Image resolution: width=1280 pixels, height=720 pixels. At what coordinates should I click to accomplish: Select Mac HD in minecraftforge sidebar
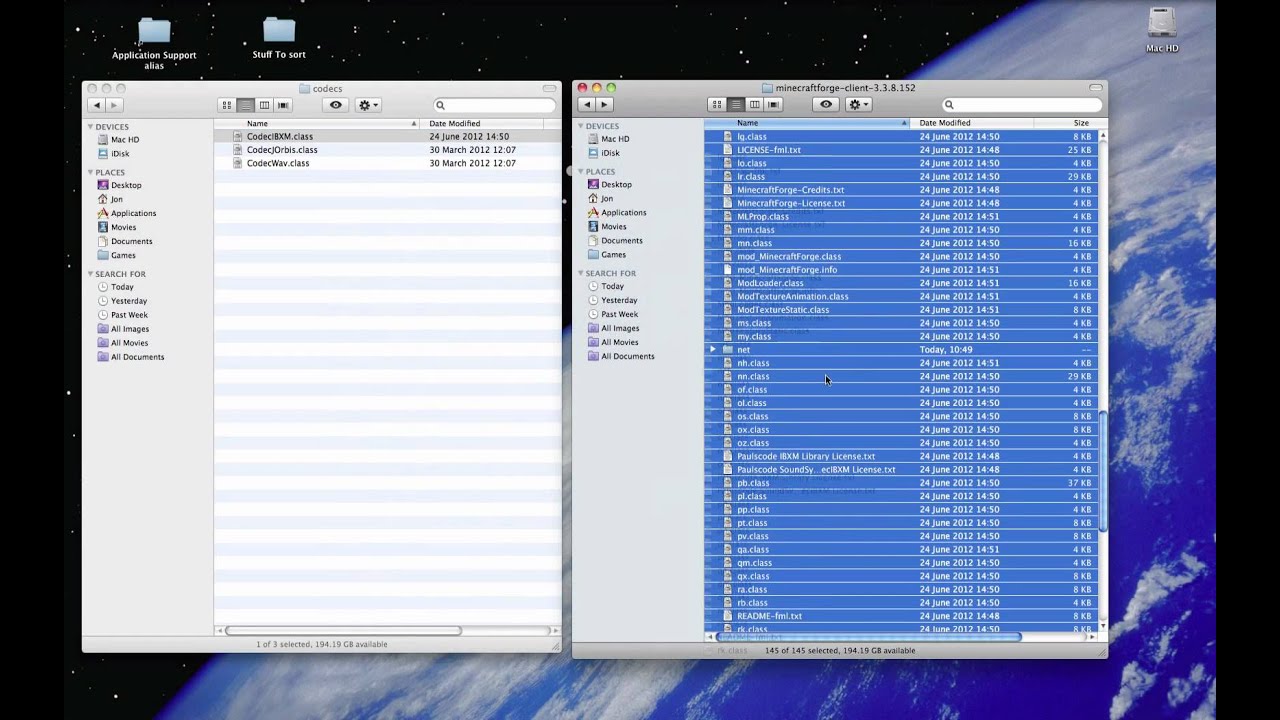[x=615, y=139]
